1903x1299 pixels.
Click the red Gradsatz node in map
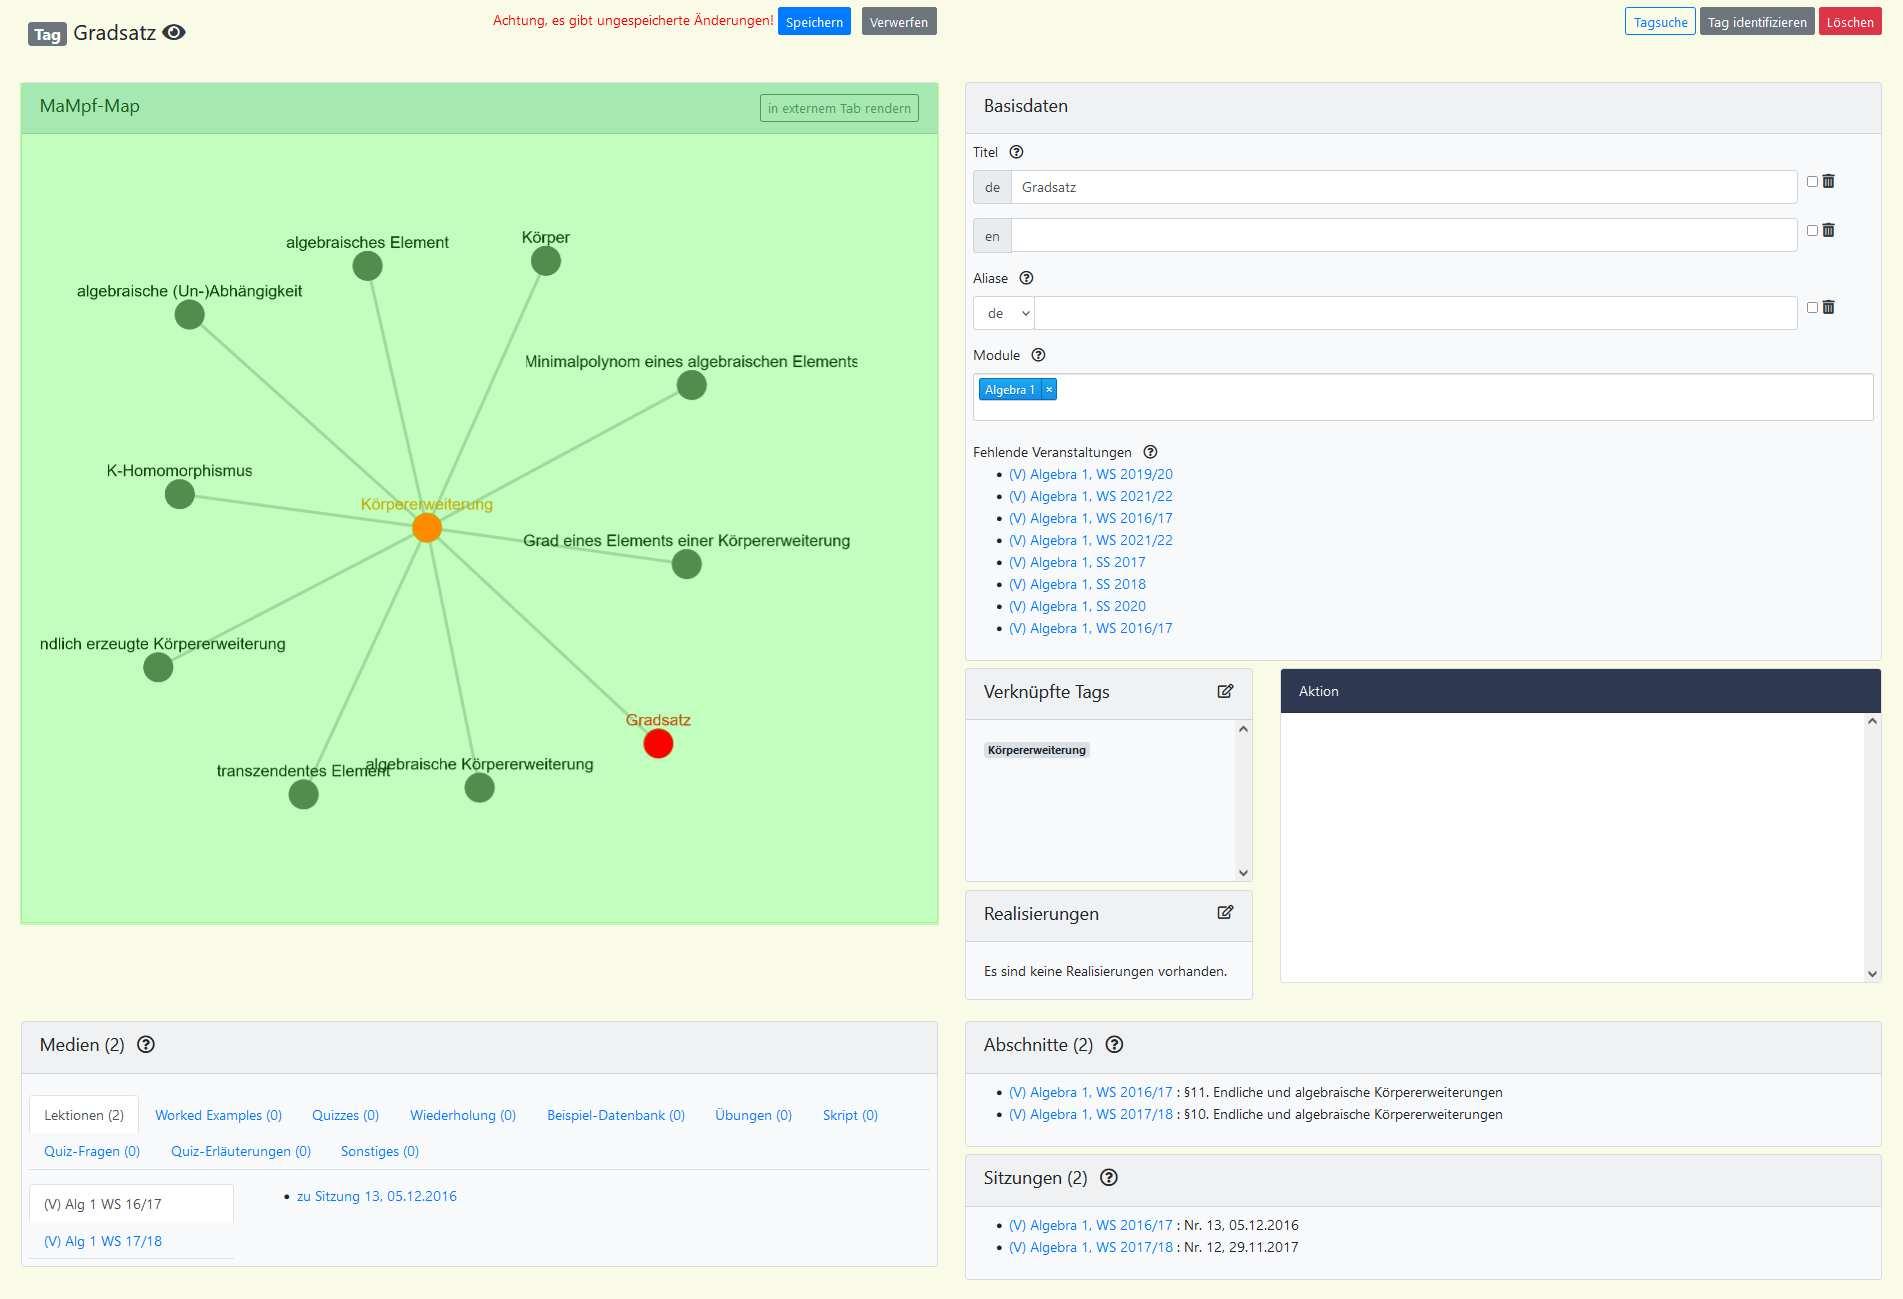(x=658, y=744)
